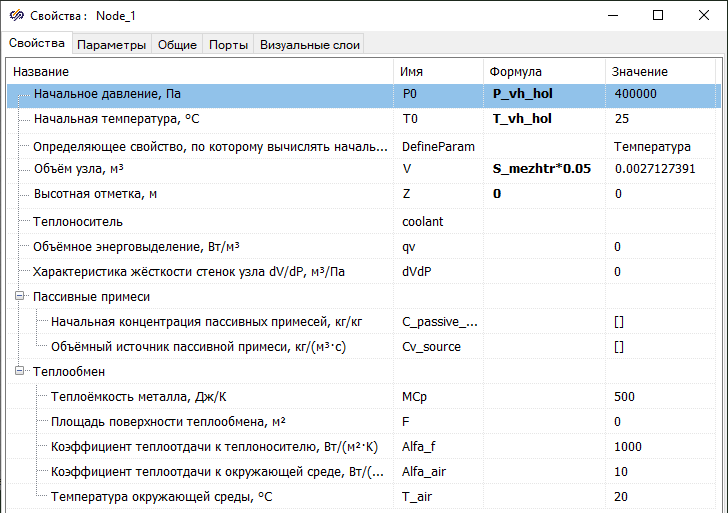The image size is (728, 513).
Task: Open the Общие tab
Action: [x=177, y=45]
